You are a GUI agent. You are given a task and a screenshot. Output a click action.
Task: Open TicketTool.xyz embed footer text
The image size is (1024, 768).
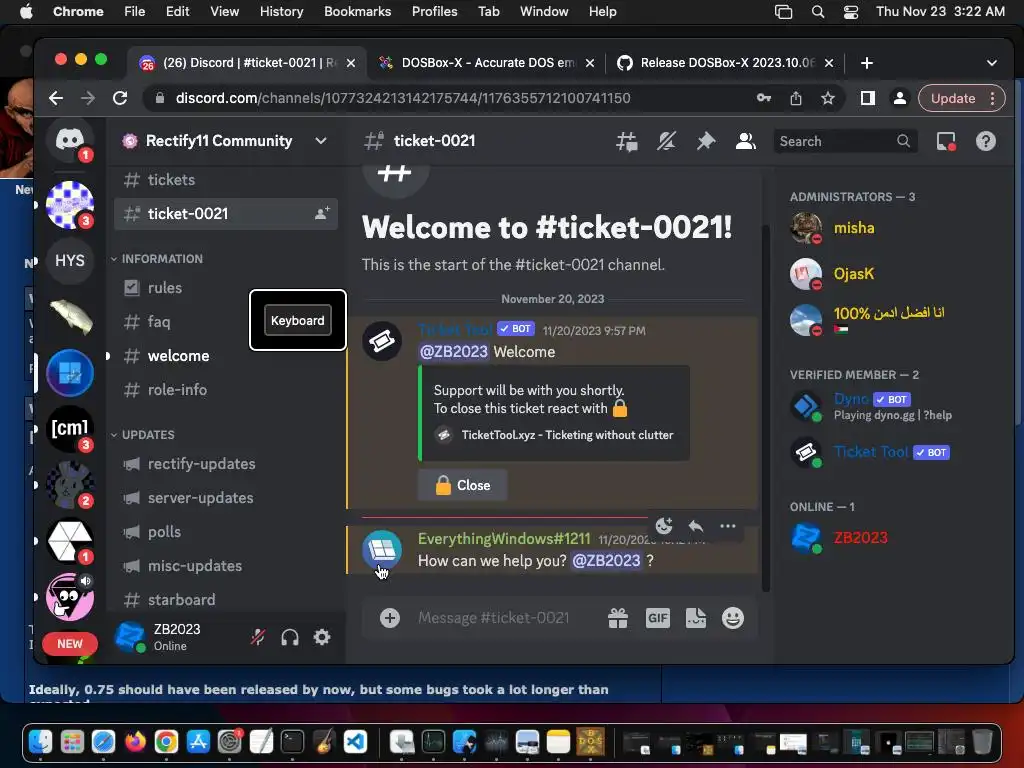(567, 435)
